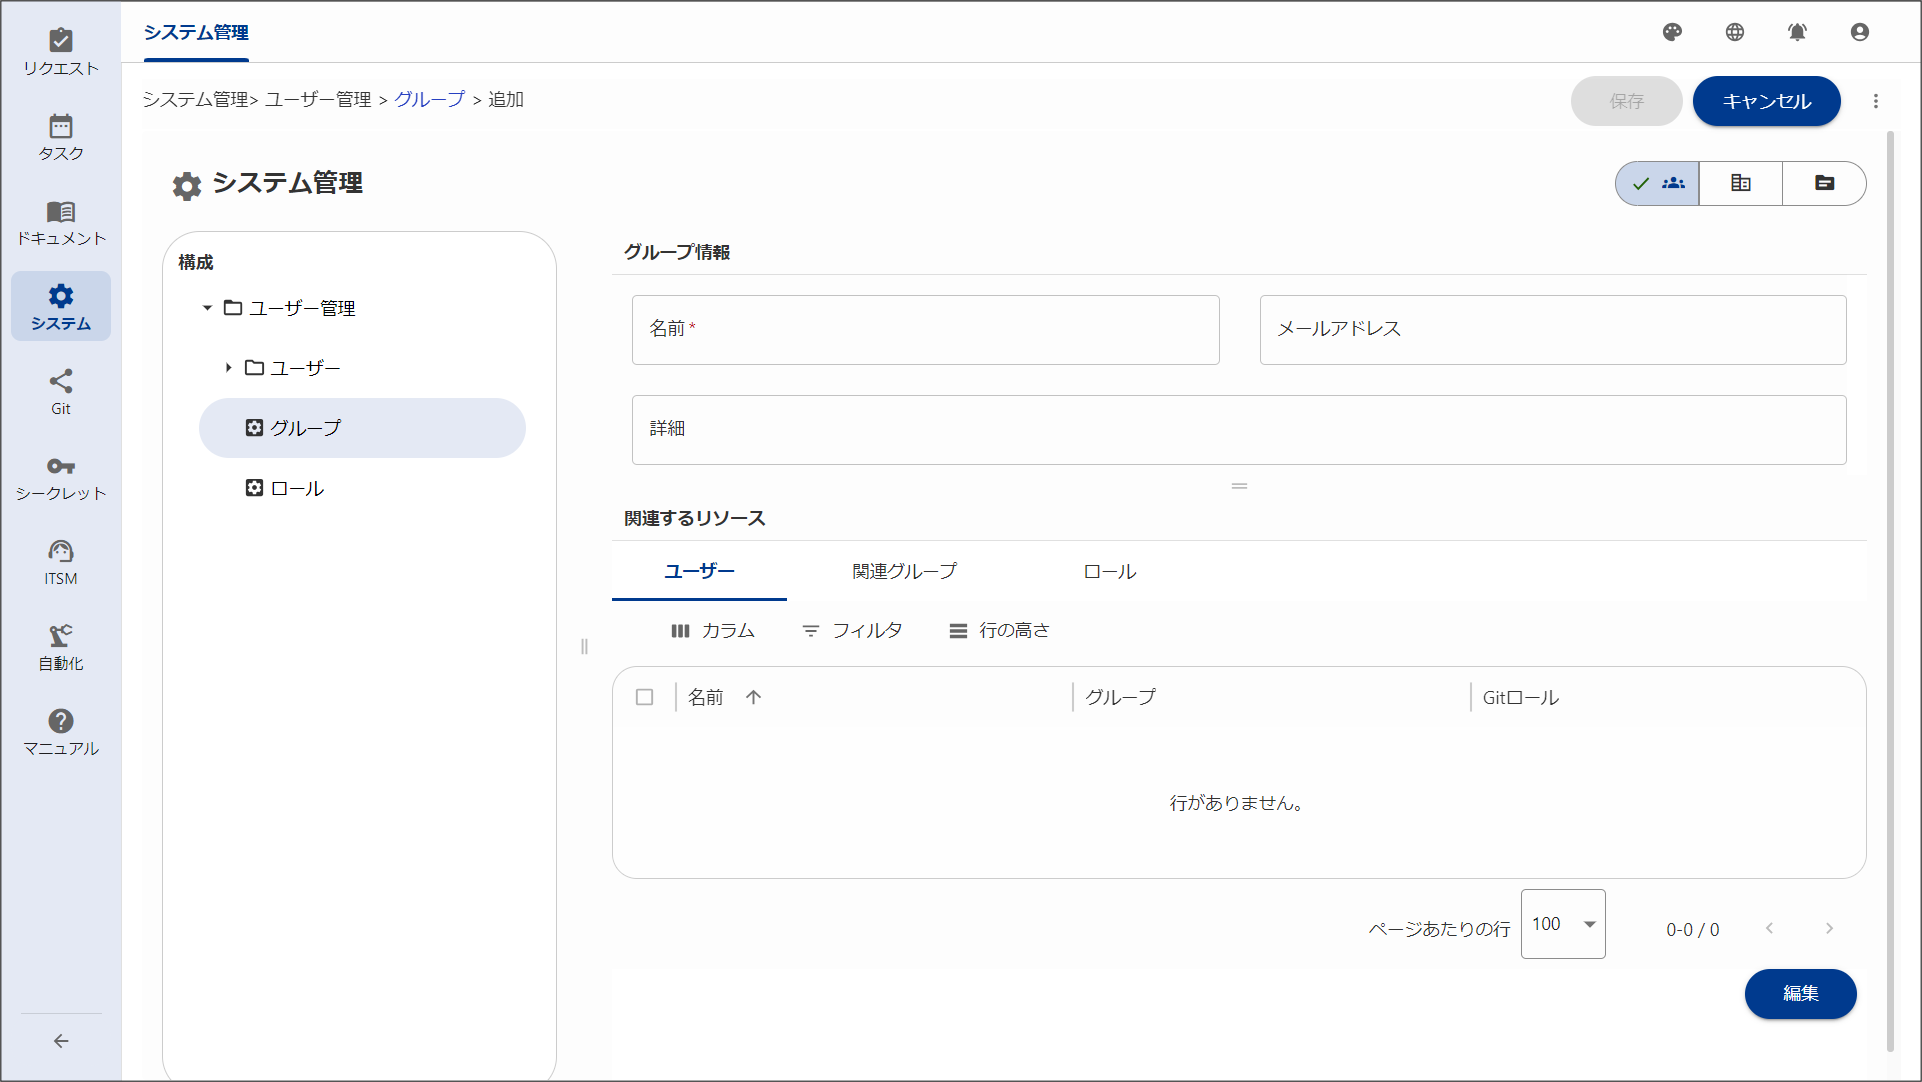
Task: Open the user account icon
Action: [x=1860, y=32]
